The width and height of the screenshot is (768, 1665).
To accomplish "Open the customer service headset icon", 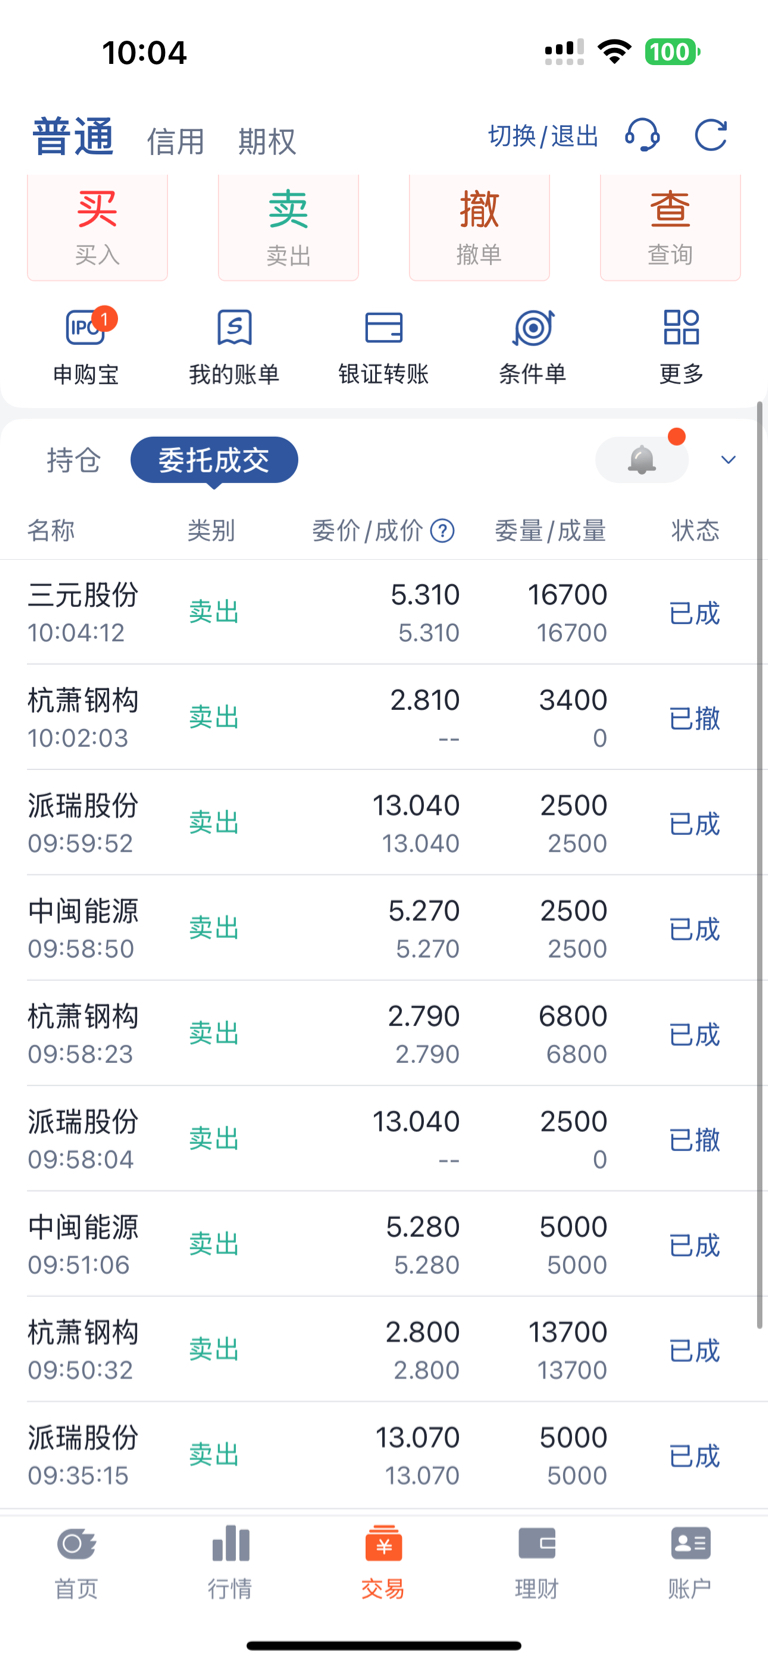I will 642,134.
